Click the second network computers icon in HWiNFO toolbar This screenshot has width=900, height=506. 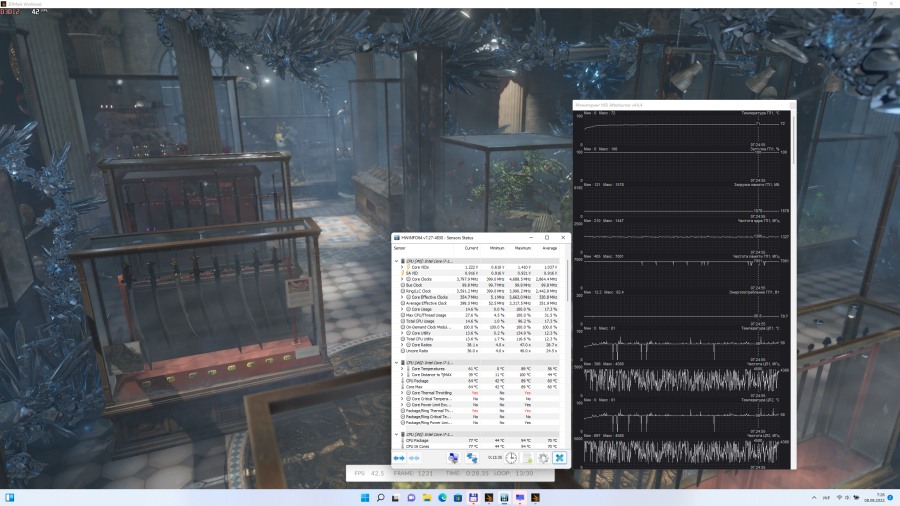pos(472,457)
